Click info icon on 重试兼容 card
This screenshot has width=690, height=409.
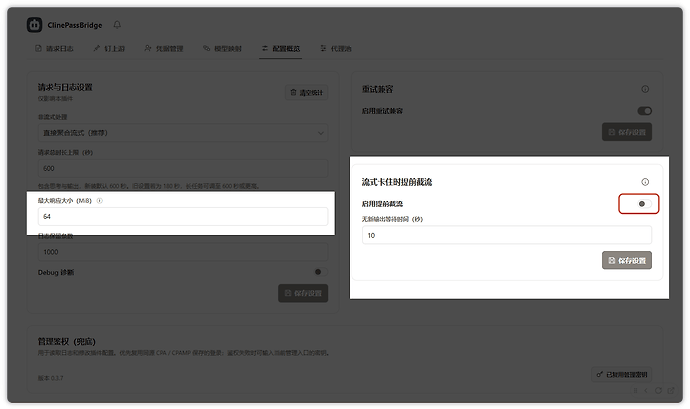645,89
